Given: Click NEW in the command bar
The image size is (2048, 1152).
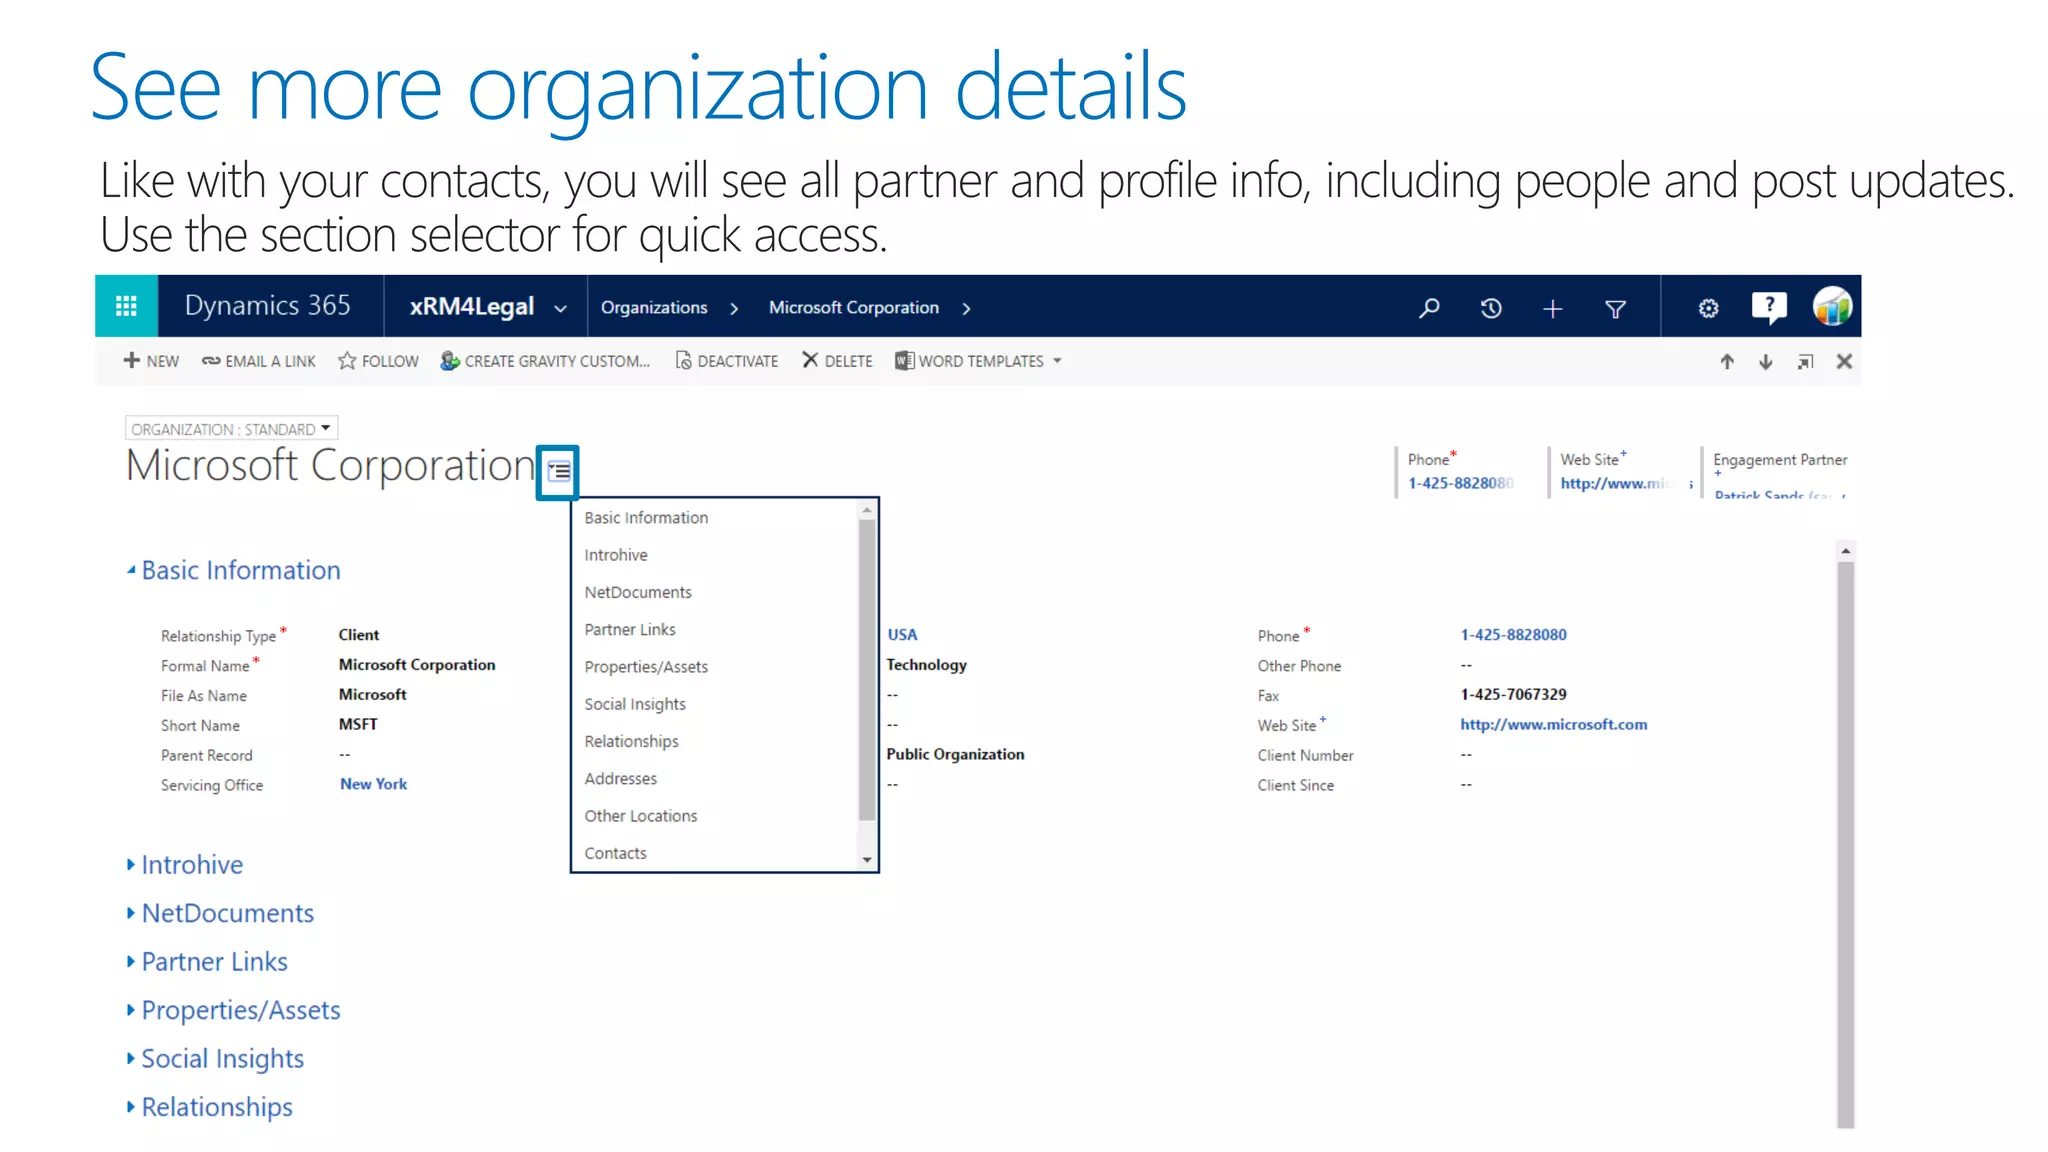Looking at the screenshot, I should pyautogui.click(x=151, y=361).
